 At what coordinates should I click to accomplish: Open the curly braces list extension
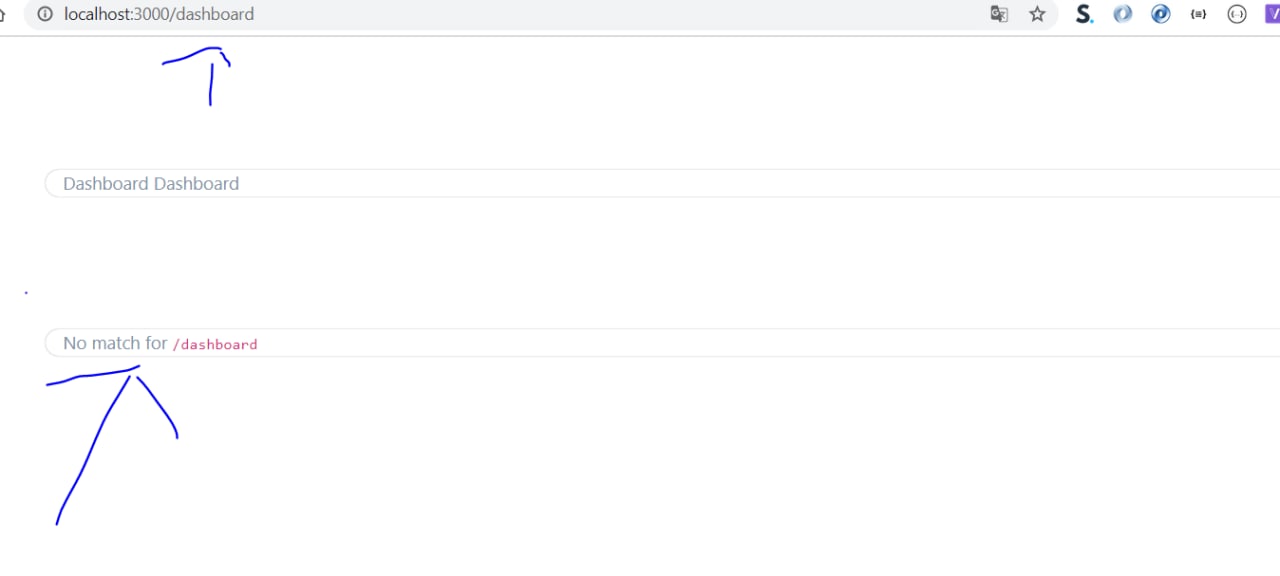click(1199, 14)
